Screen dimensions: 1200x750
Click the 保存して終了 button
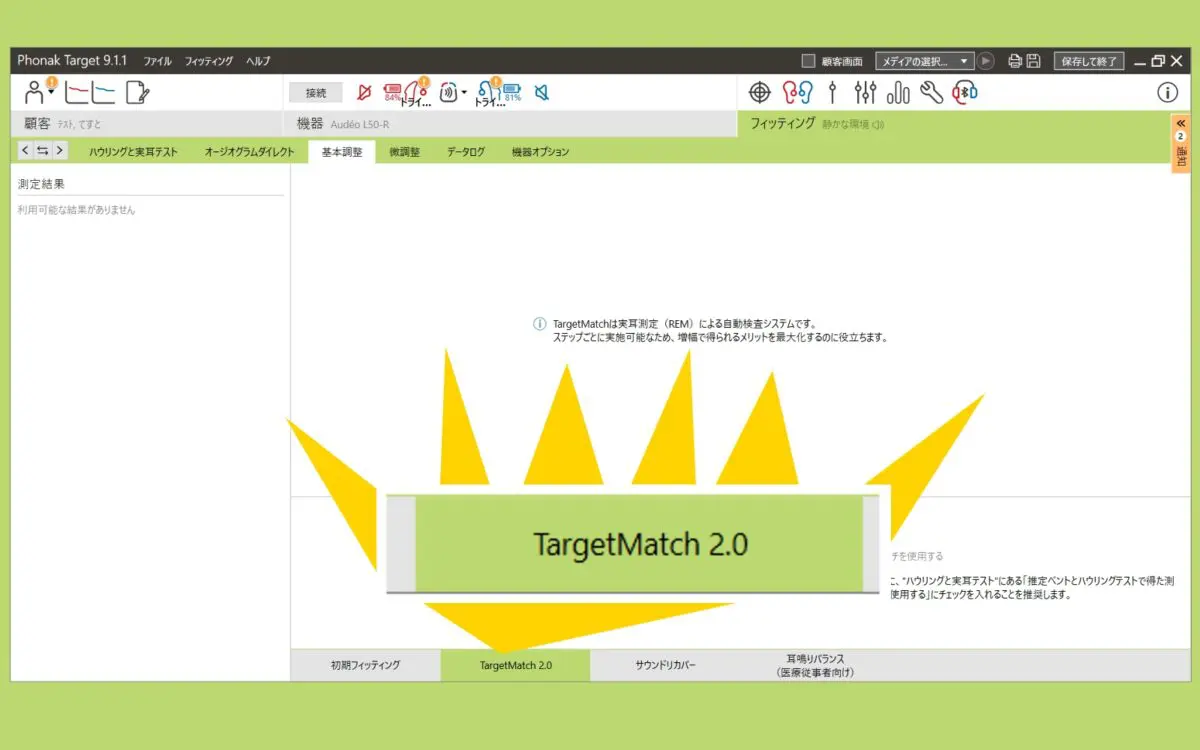tap(1088, 61)
